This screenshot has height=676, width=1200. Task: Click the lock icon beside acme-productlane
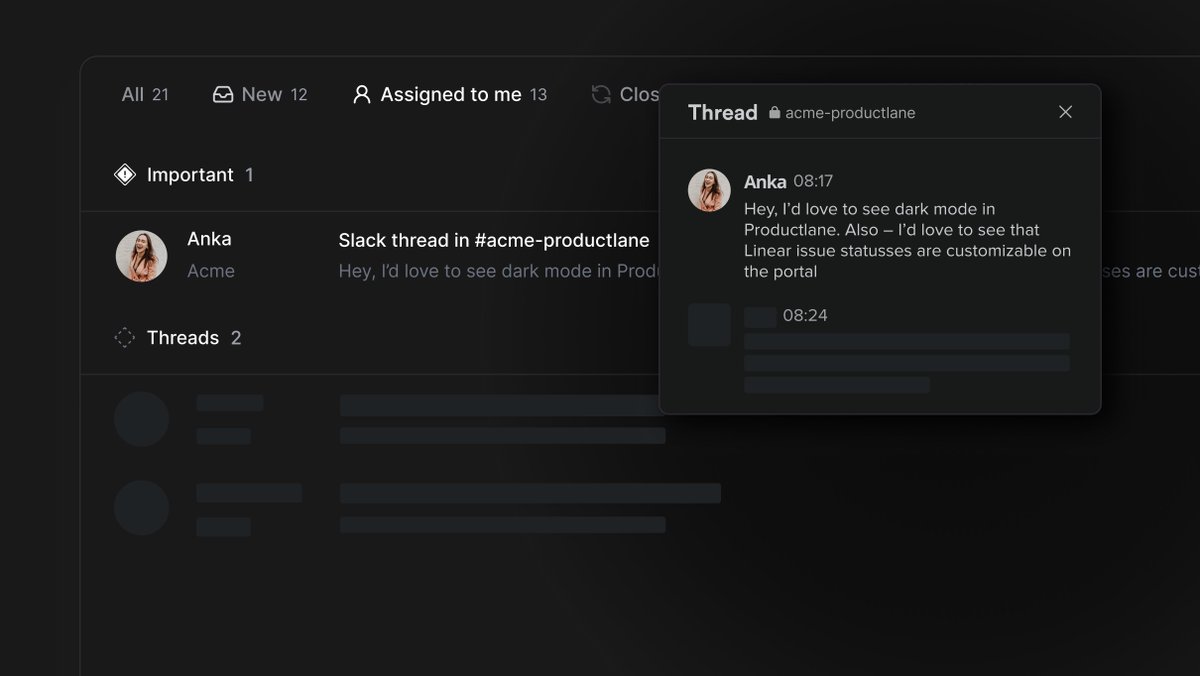point(774,113)
